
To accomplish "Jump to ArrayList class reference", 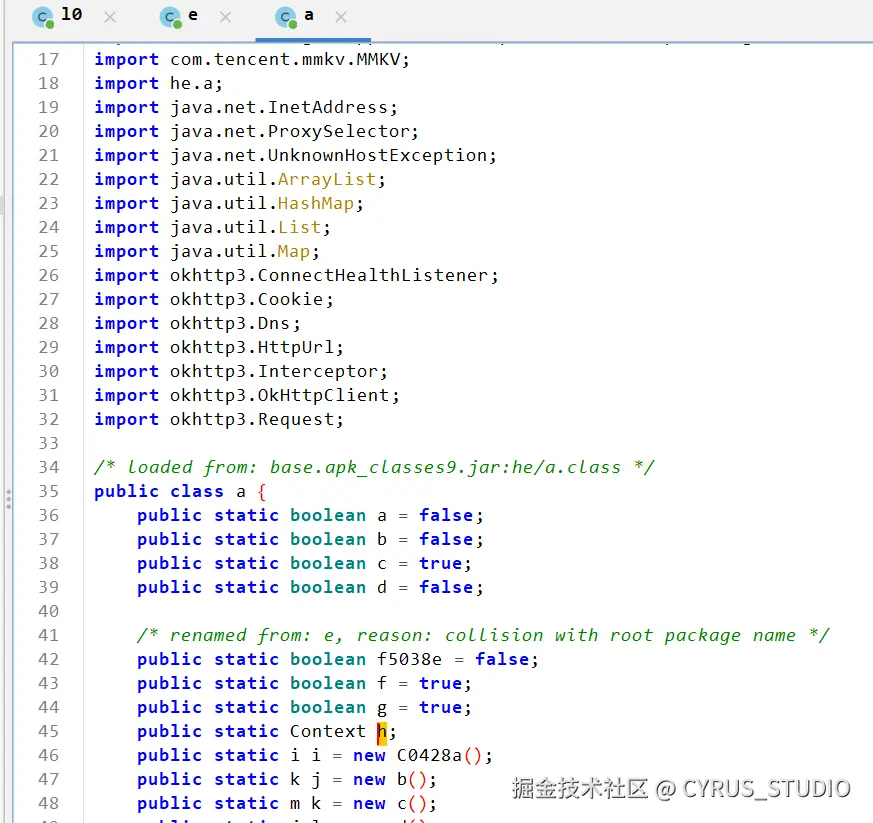I will (327, 179).
